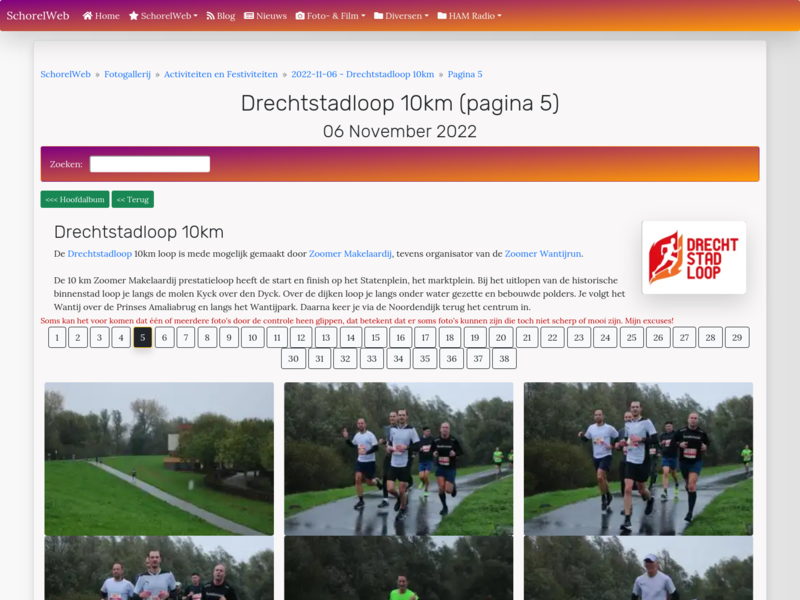The image size is (800, 600).
Task: Focus the Zoeken search field
Action: coord(150,164)
